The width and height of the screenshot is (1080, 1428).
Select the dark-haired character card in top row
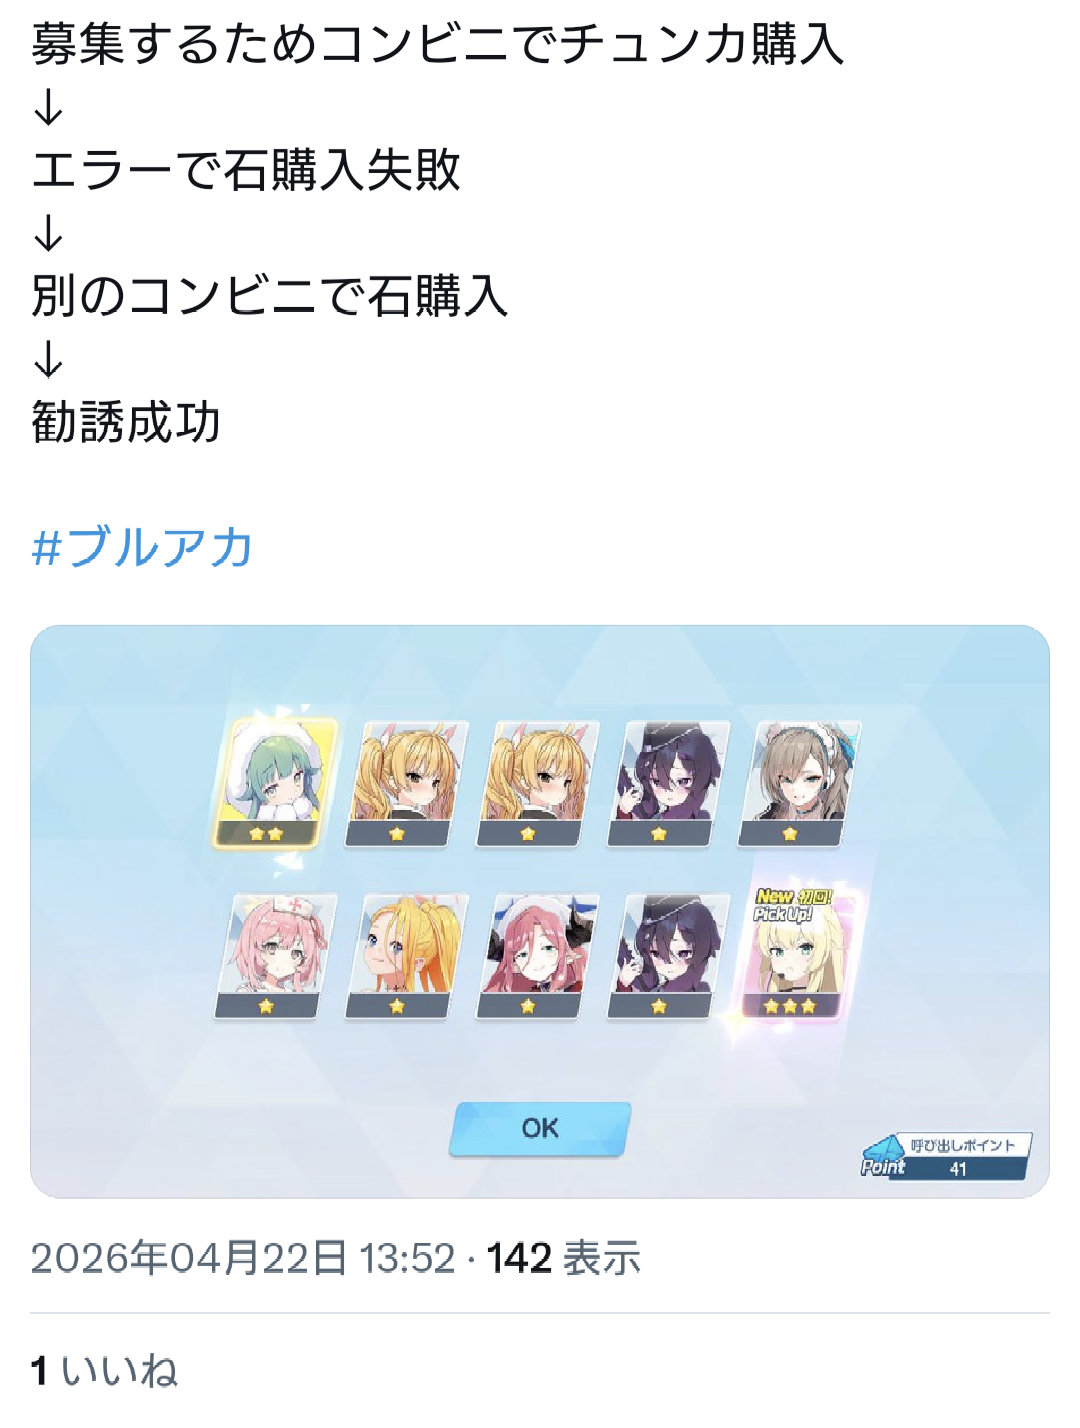[667, 783]
